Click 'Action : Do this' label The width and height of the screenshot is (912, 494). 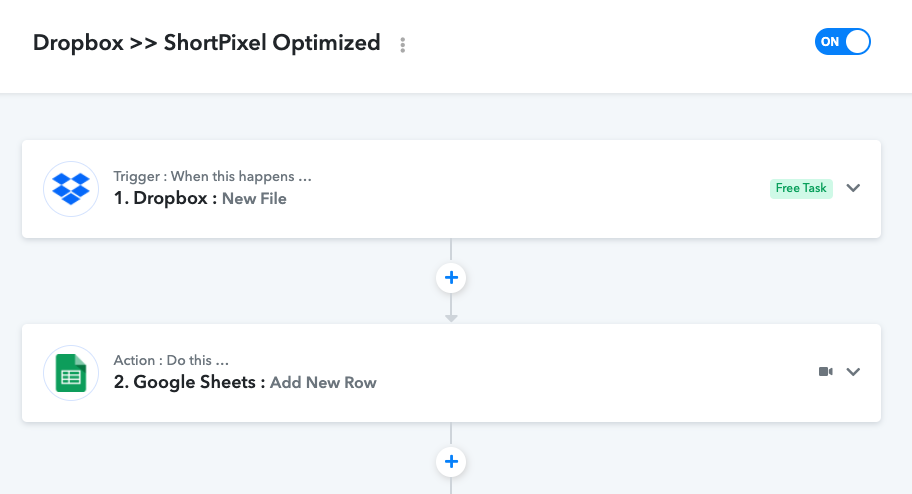[171, 360]
